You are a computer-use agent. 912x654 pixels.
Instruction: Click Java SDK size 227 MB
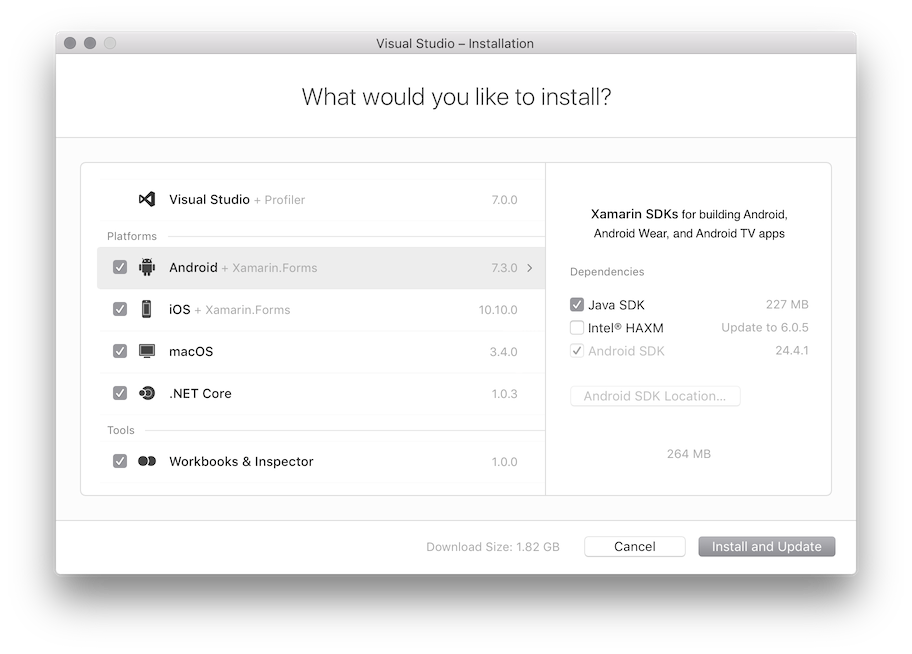click(787, 304)
